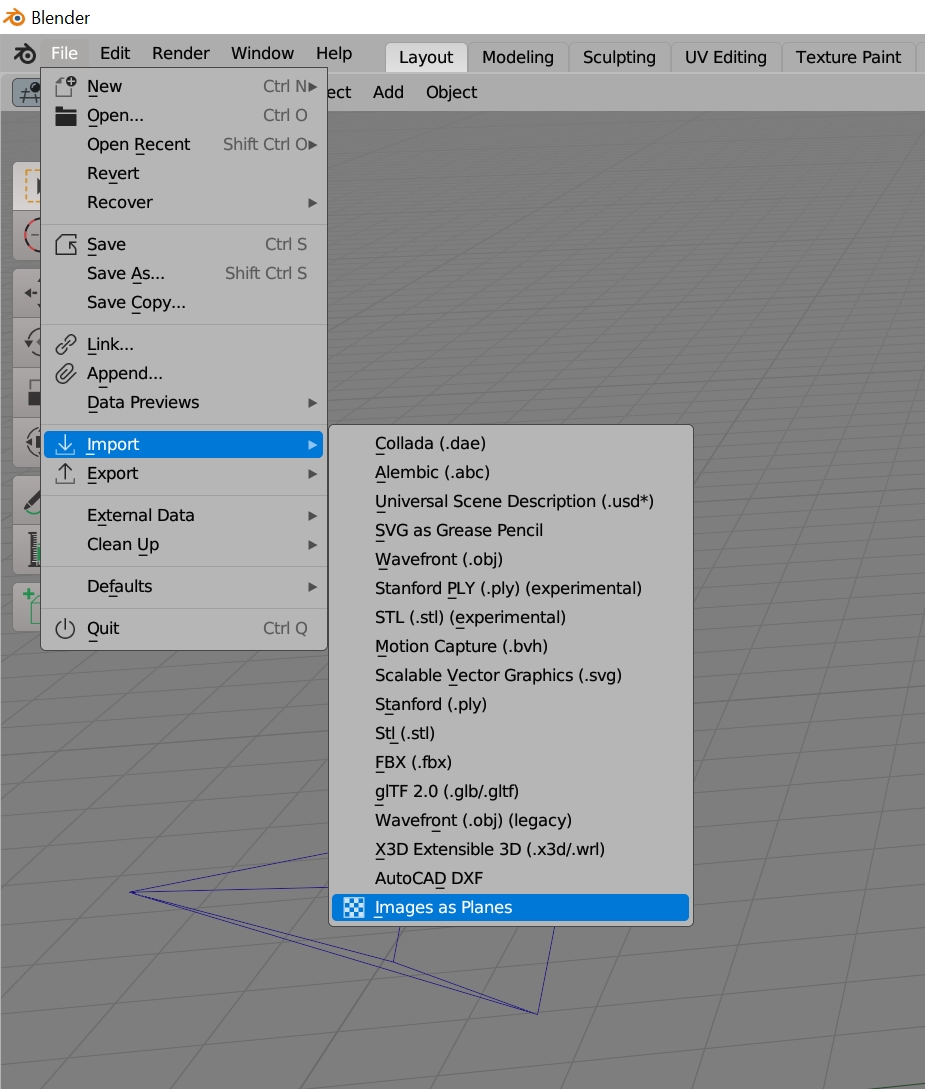Image resolution: width=925 pixels, height=1089 pixels.
Task: Choose Images as Planes import
Action: 510,908
